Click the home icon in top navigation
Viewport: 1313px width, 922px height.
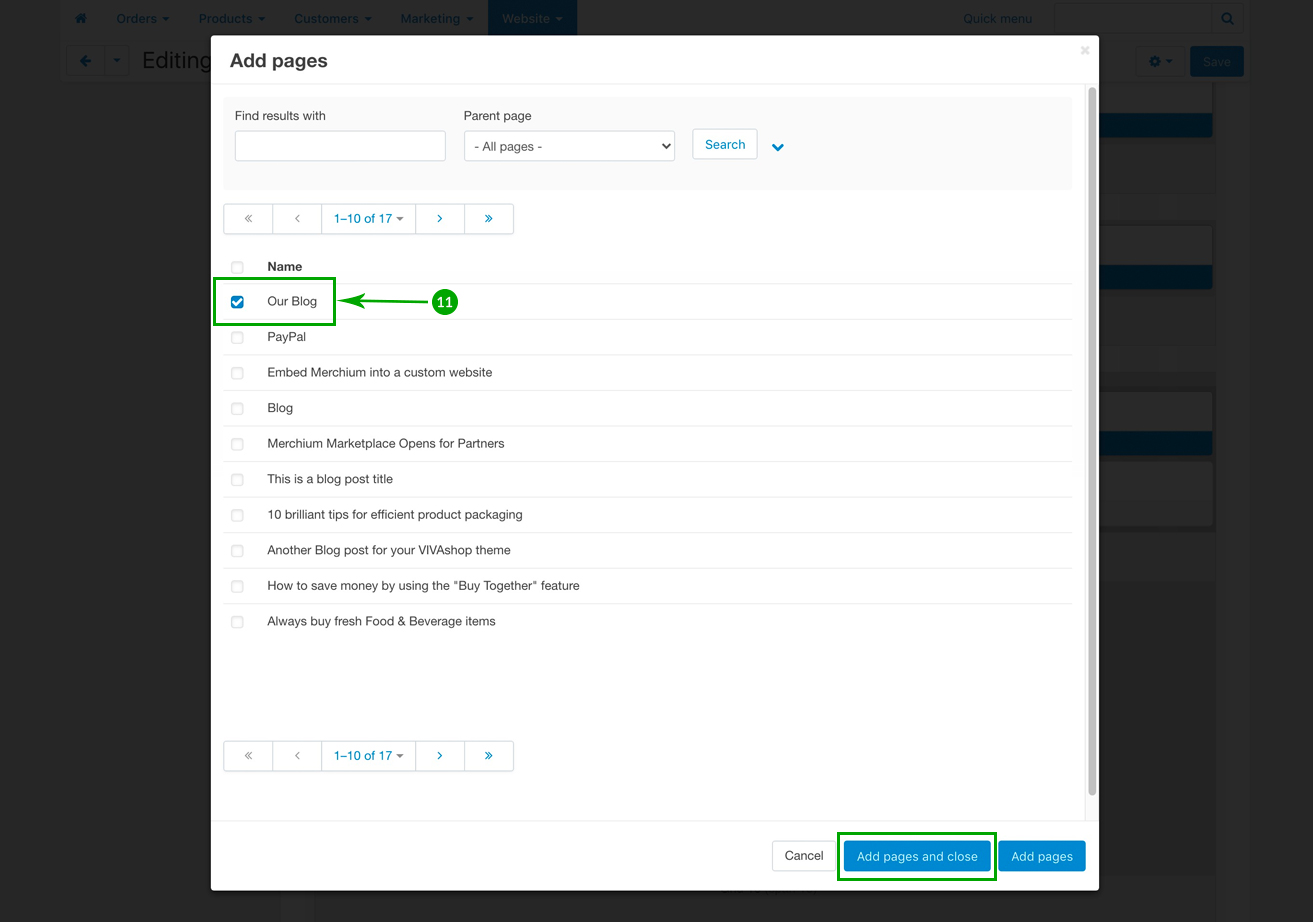81,19
